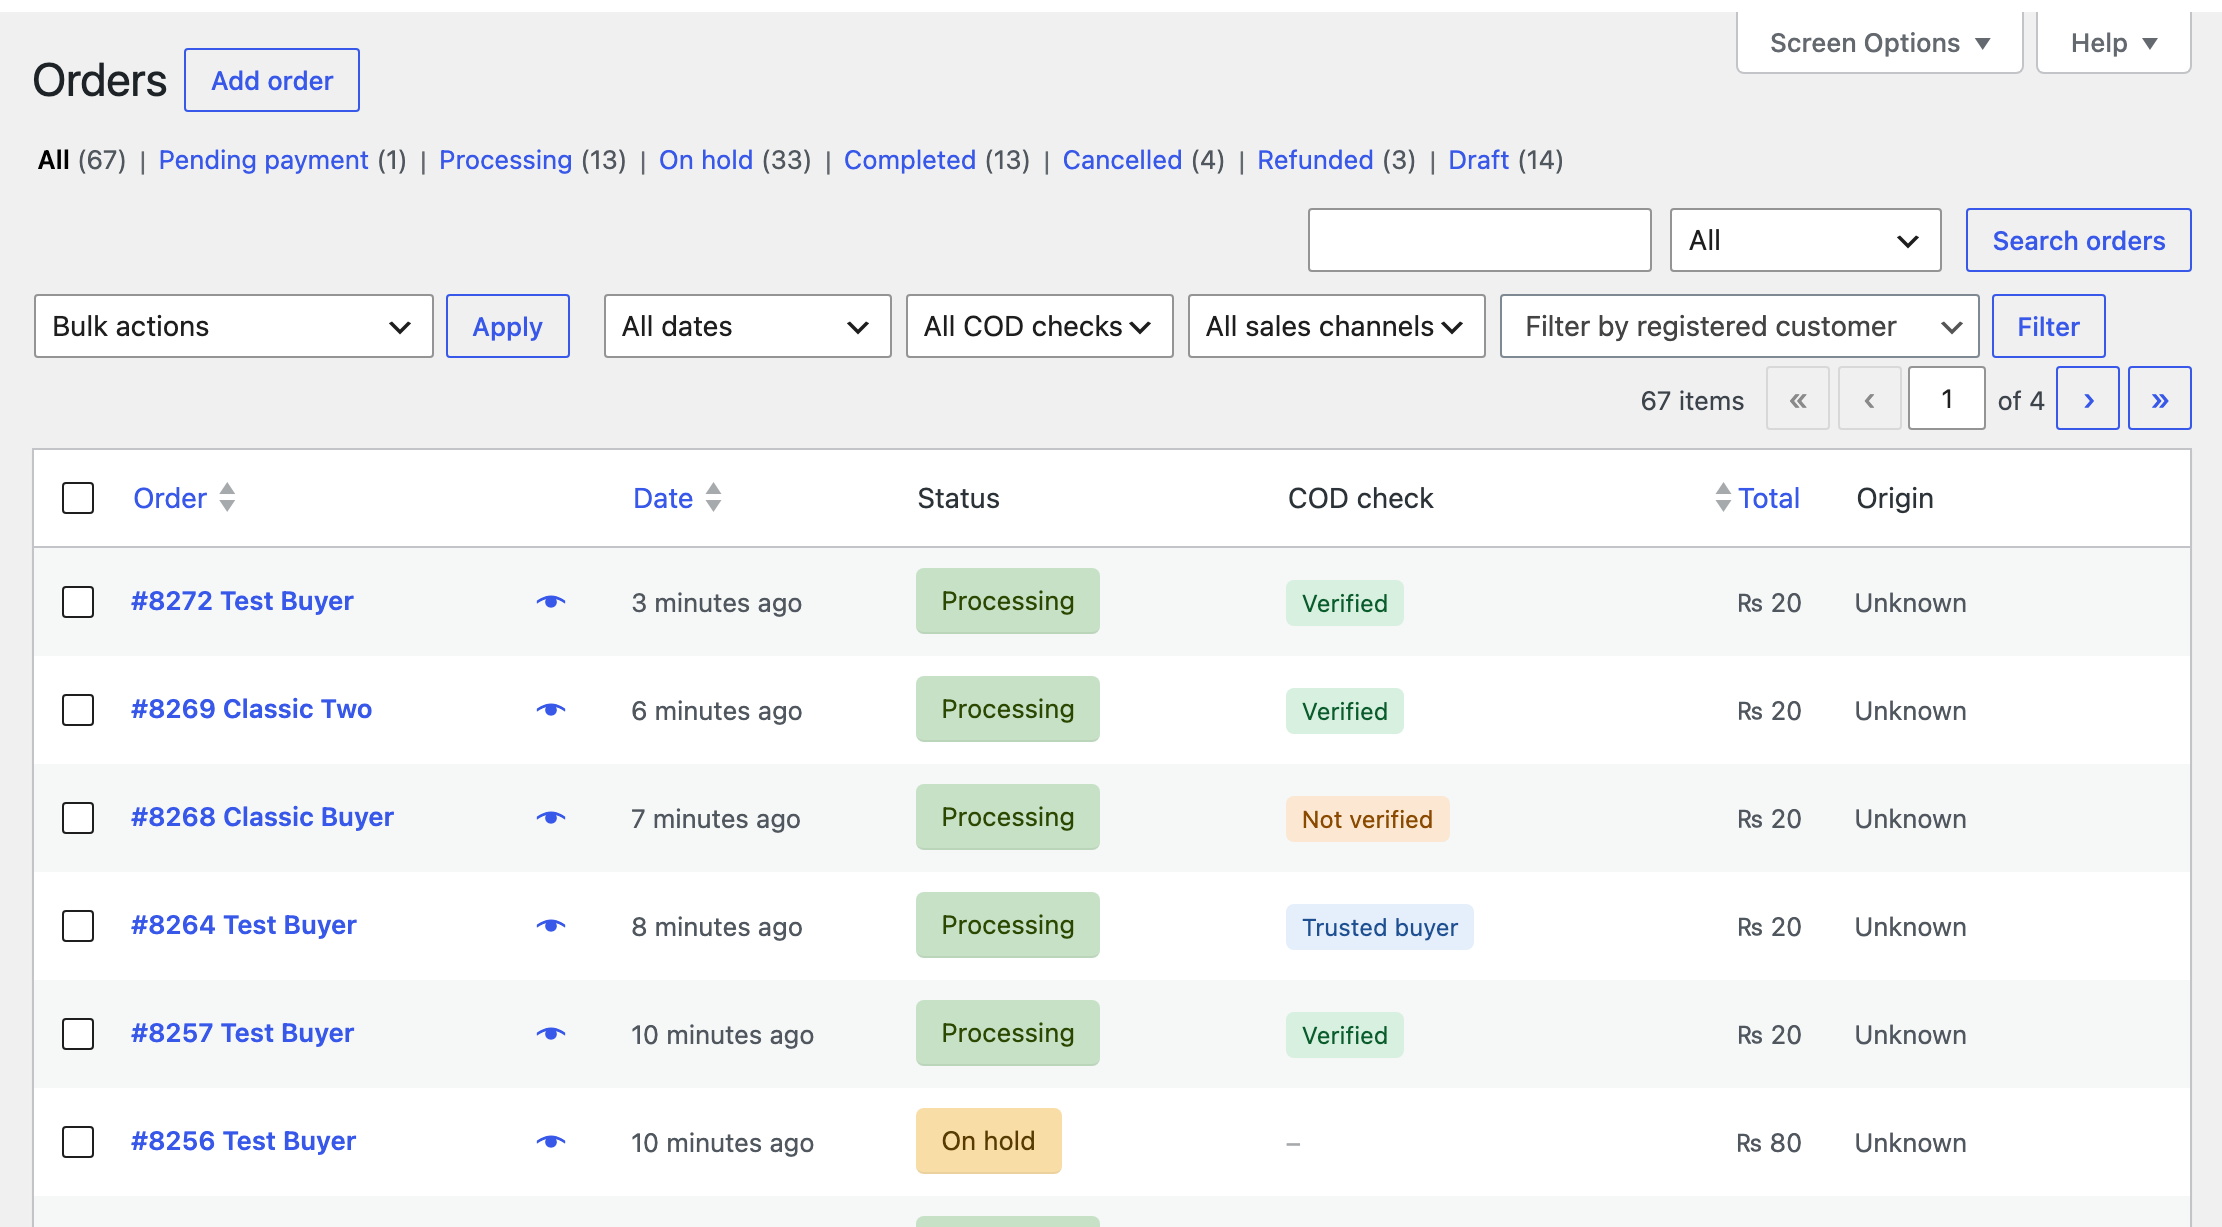Show only Processing orders tab

click(x=505, y=160)
